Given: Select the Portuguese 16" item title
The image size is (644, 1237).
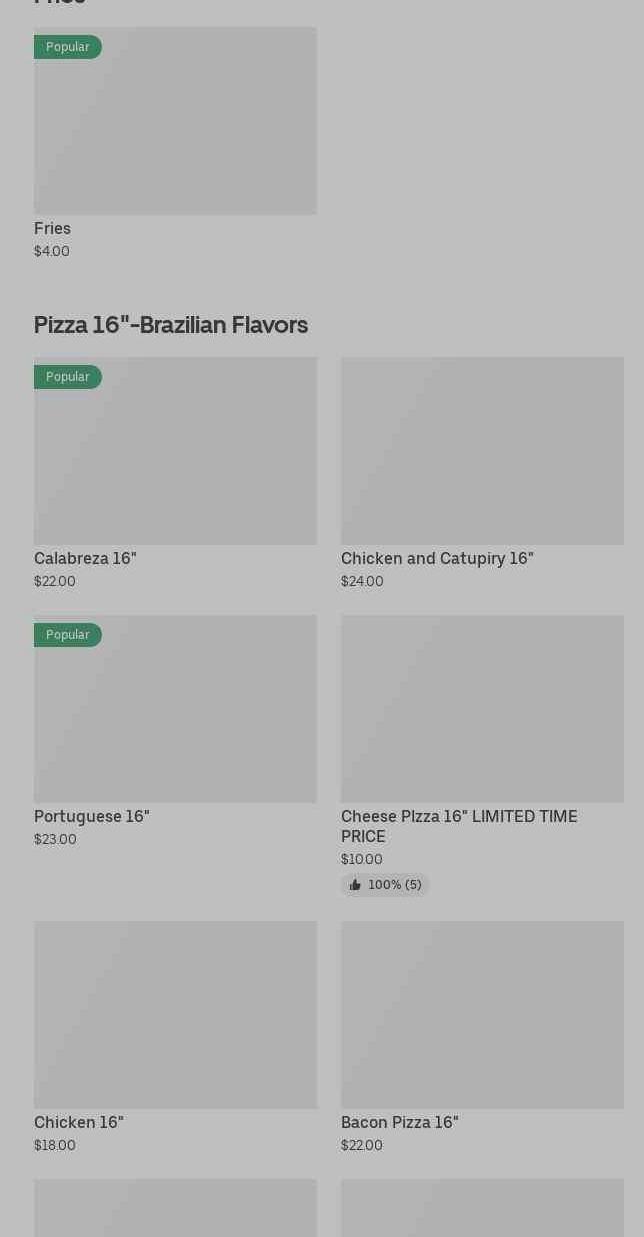Looking at the screenshot, I should coord(91,816).
